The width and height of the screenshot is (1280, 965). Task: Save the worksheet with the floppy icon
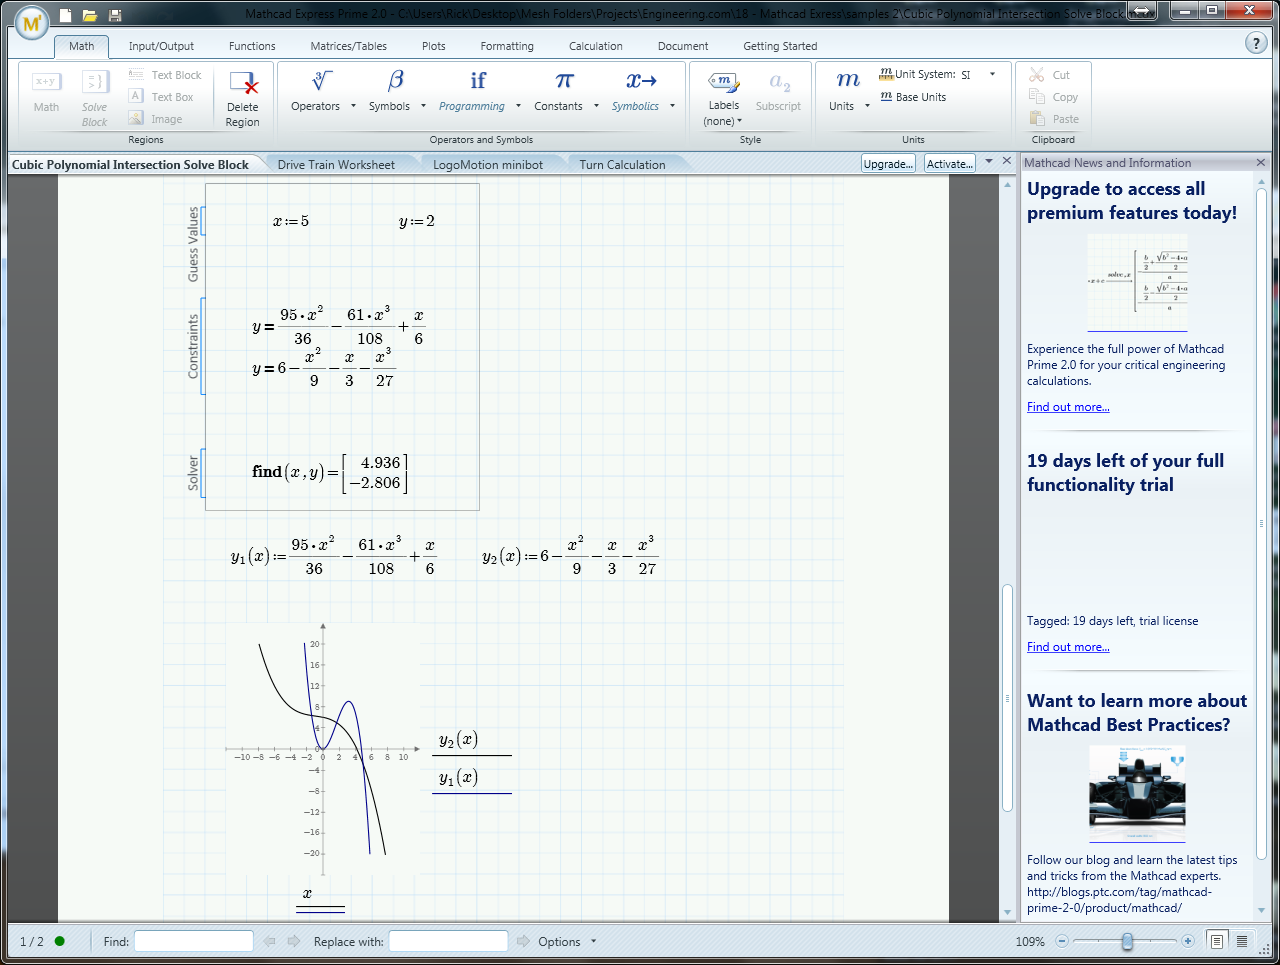coord(115,15)
